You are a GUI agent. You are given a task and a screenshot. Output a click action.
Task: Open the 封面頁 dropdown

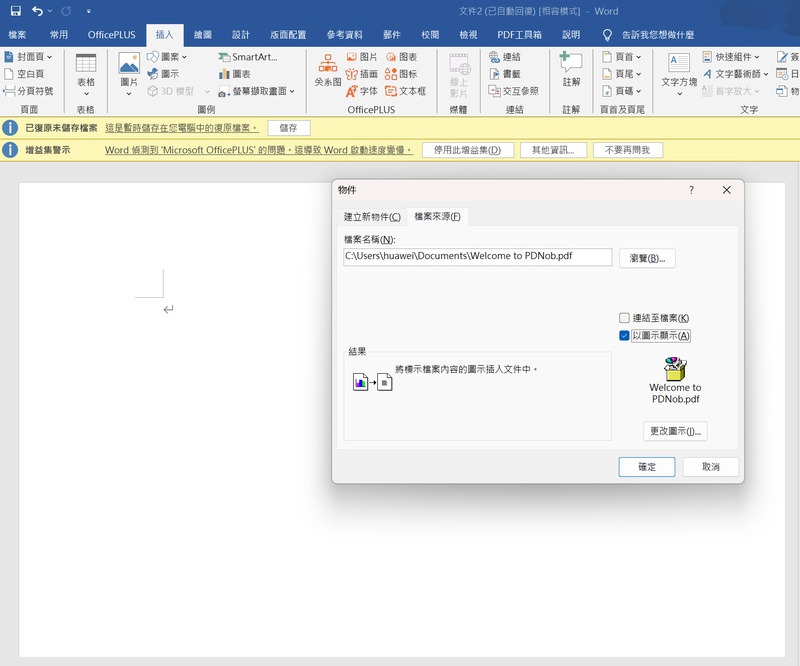click(x=28, y=57)
